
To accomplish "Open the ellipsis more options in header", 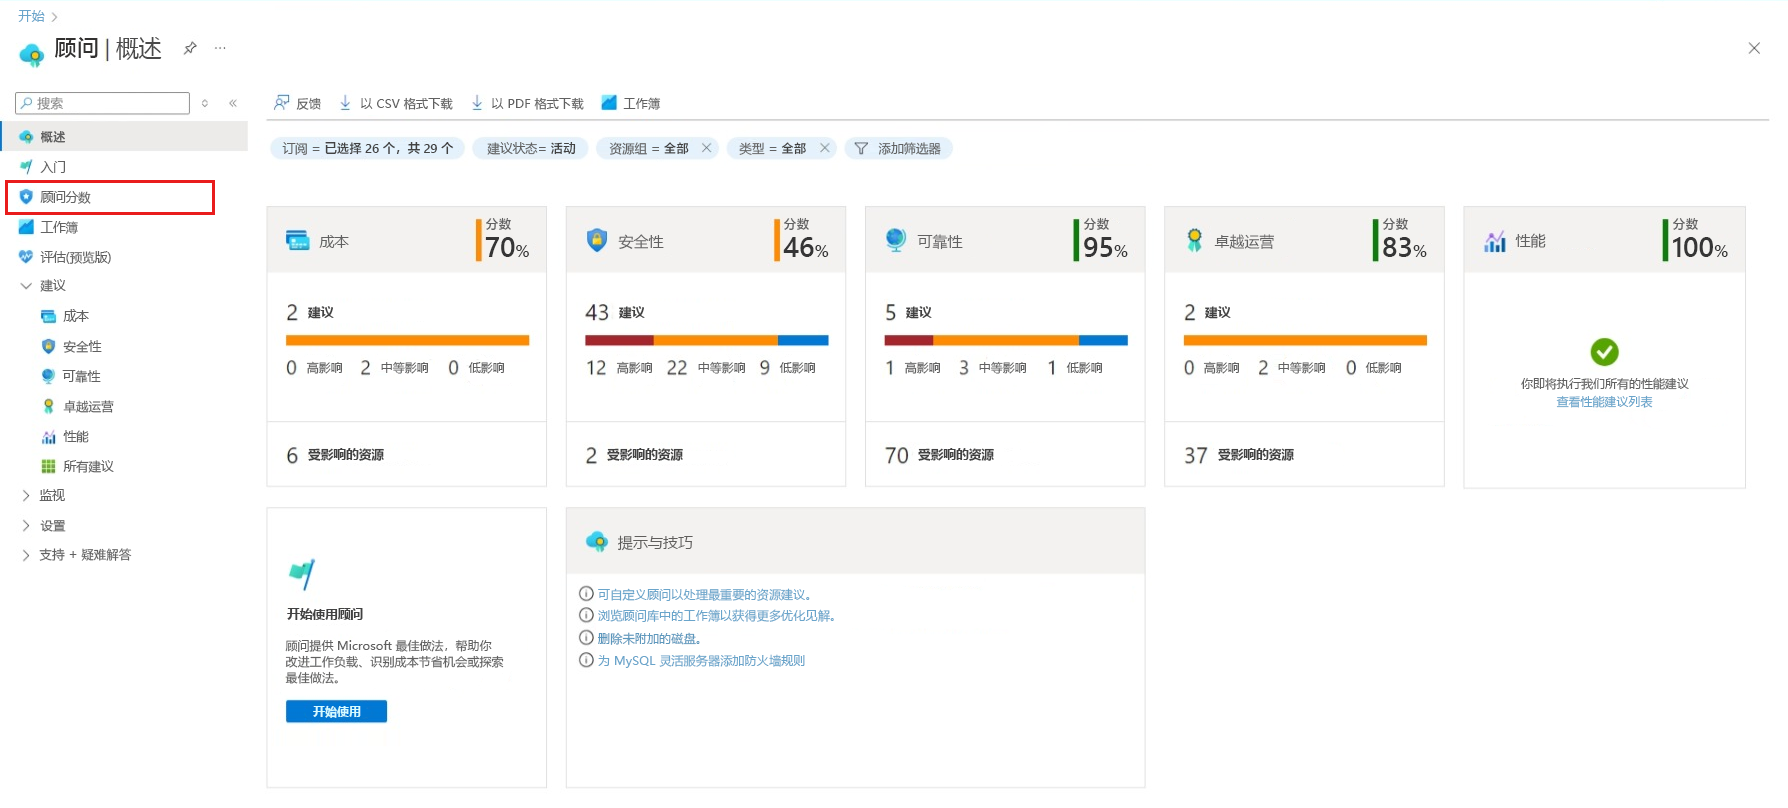I will [220, 47].
